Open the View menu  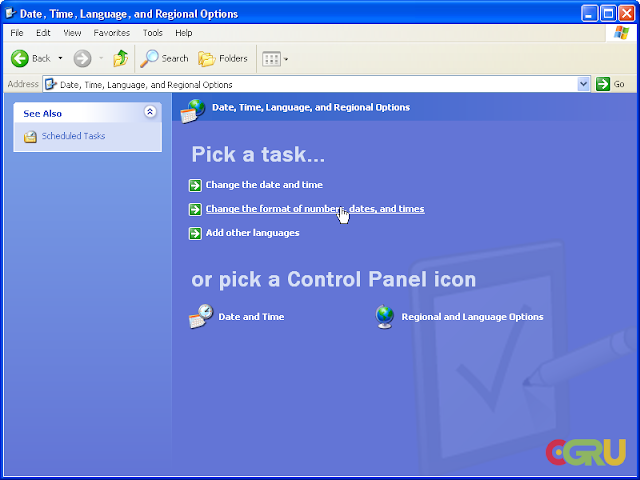pyautogui.click(x=72, y=33)
